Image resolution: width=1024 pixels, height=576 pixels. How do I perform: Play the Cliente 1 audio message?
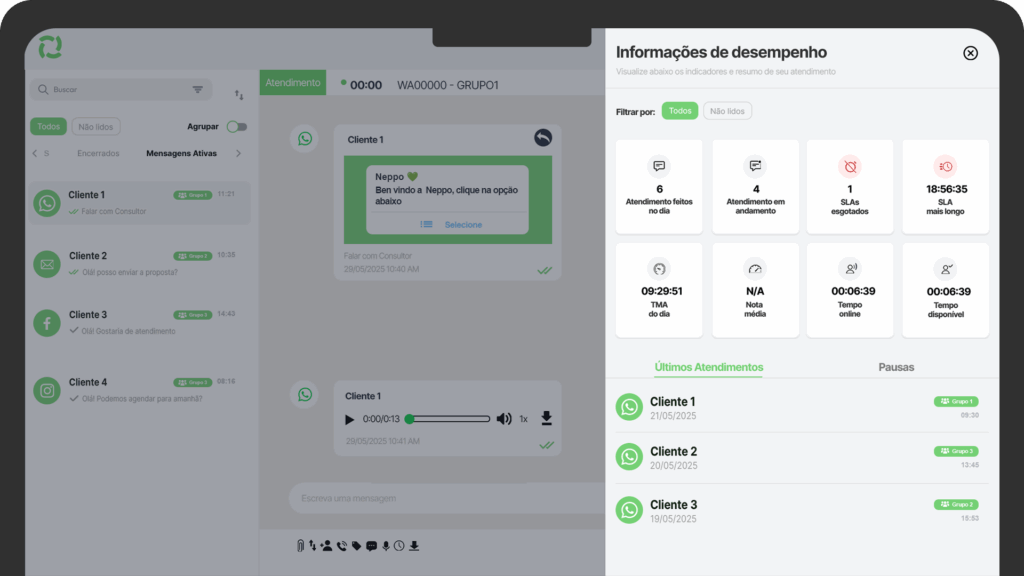350,419
